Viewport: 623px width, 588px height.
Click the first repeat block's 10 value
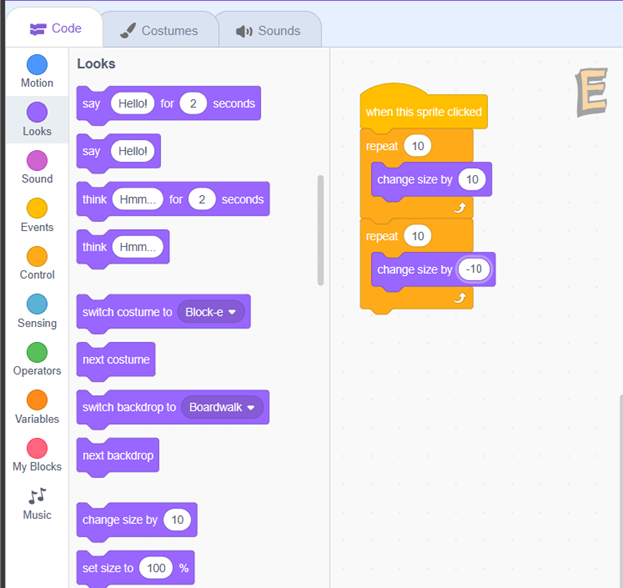click(x=418, y=146)
